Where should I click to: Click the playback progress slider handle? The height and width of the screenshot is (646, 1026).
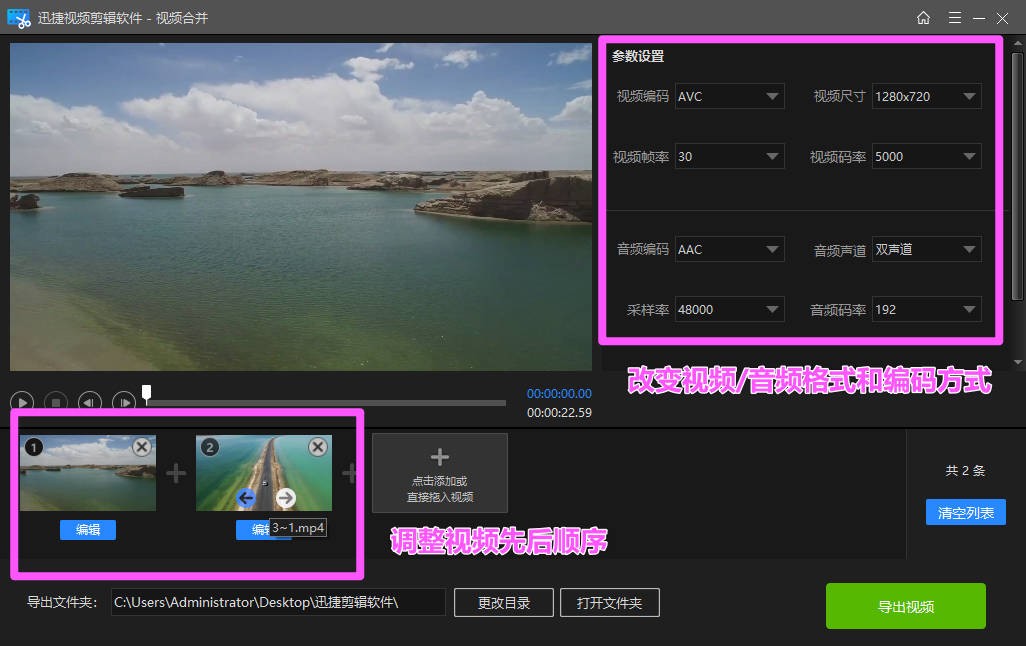(147, 393)
